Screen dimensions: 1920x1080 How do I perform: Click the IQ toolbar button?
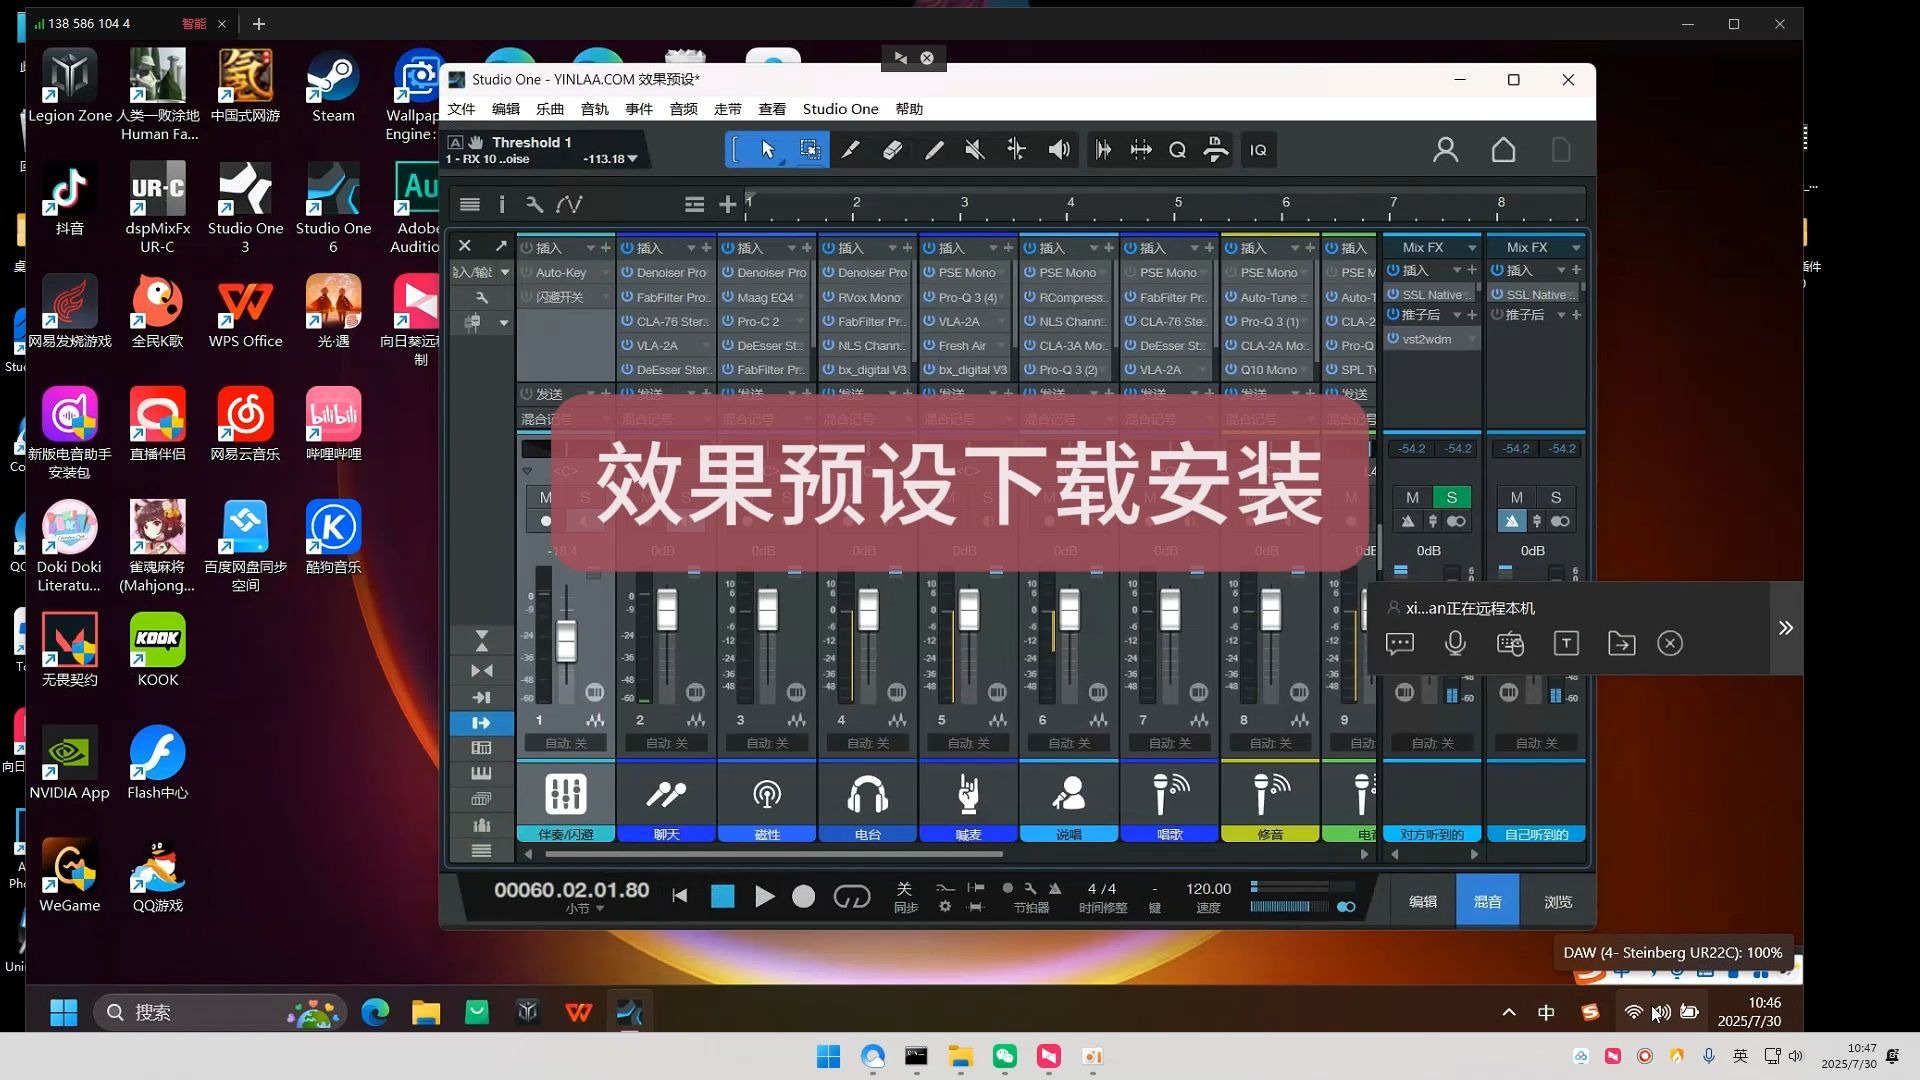pyautogui.click(x=1258, y=150)
